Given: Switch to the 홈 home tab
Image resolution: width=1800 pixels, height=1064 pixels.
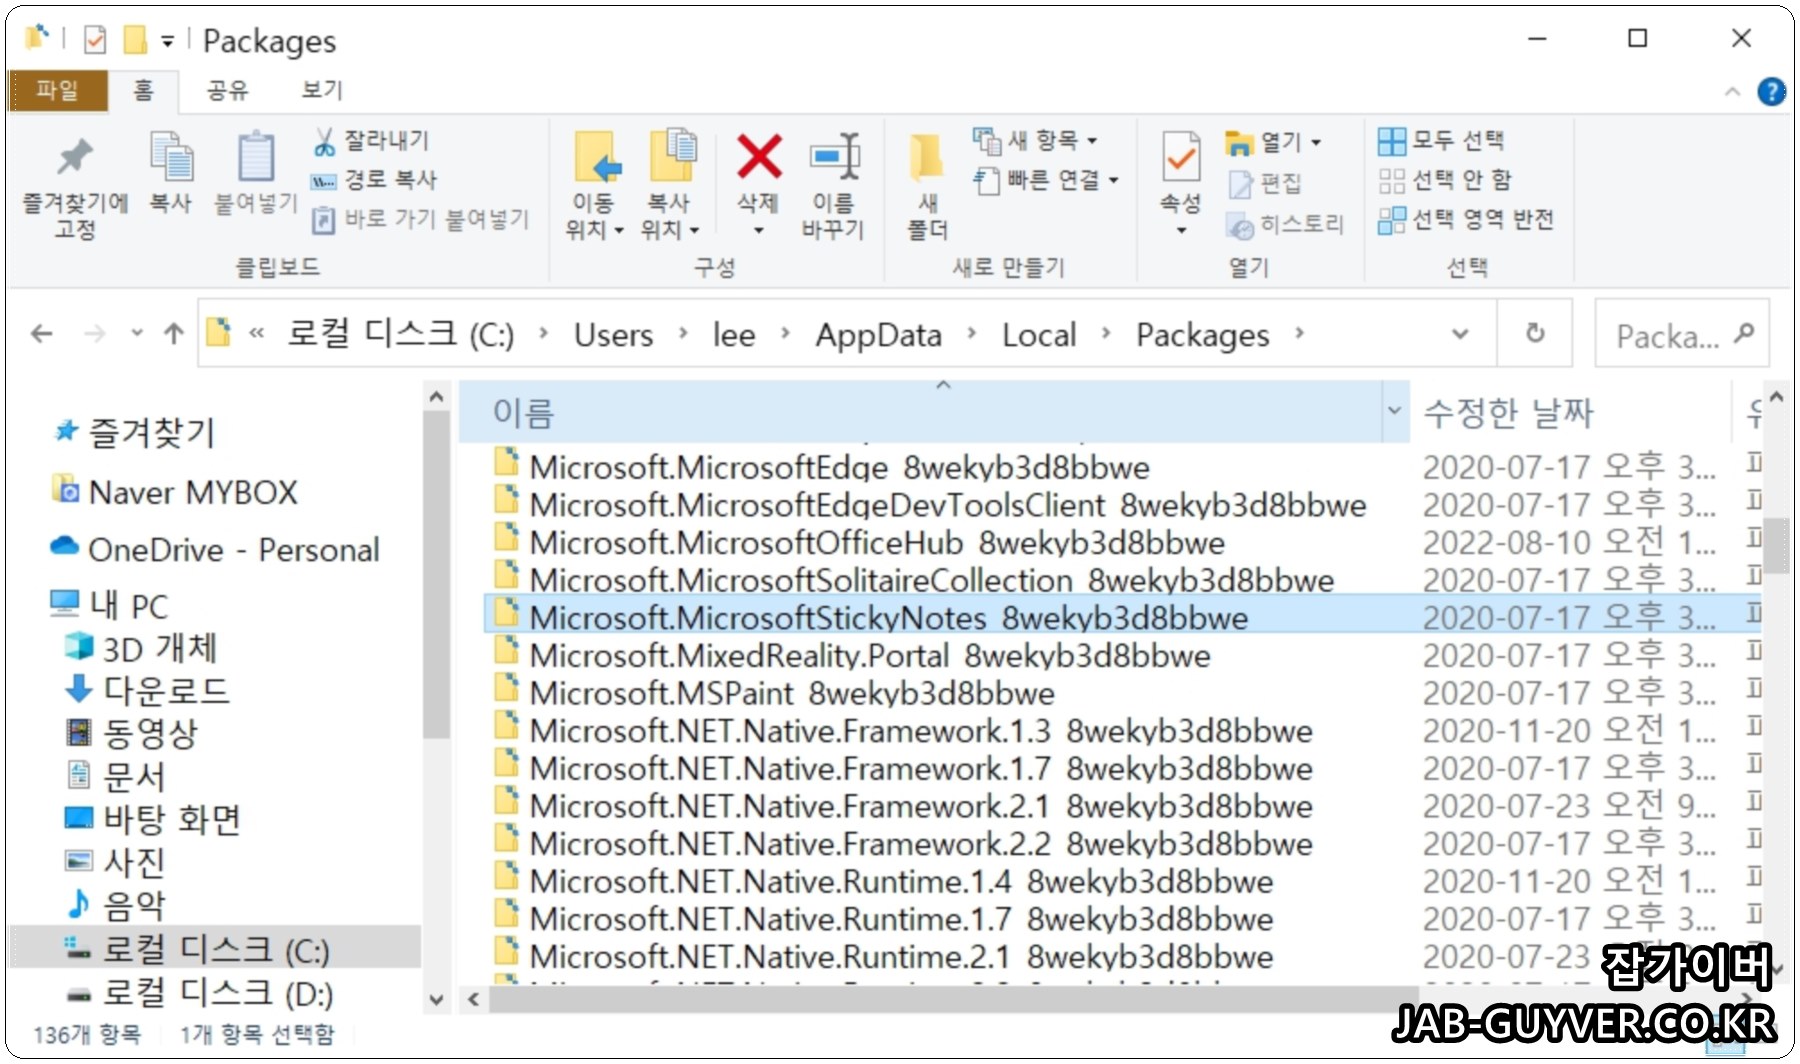Looking at the screenshot, I should click(x=143, y=91).
